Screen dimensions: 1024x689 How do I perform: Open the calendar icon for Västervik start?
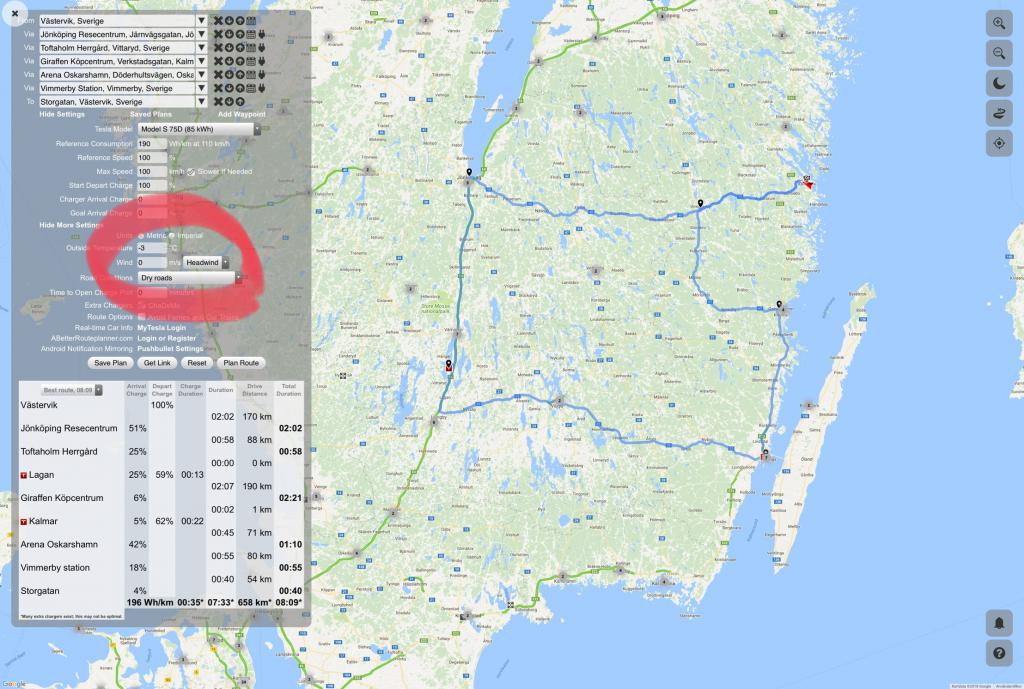(x=251, y=20)
